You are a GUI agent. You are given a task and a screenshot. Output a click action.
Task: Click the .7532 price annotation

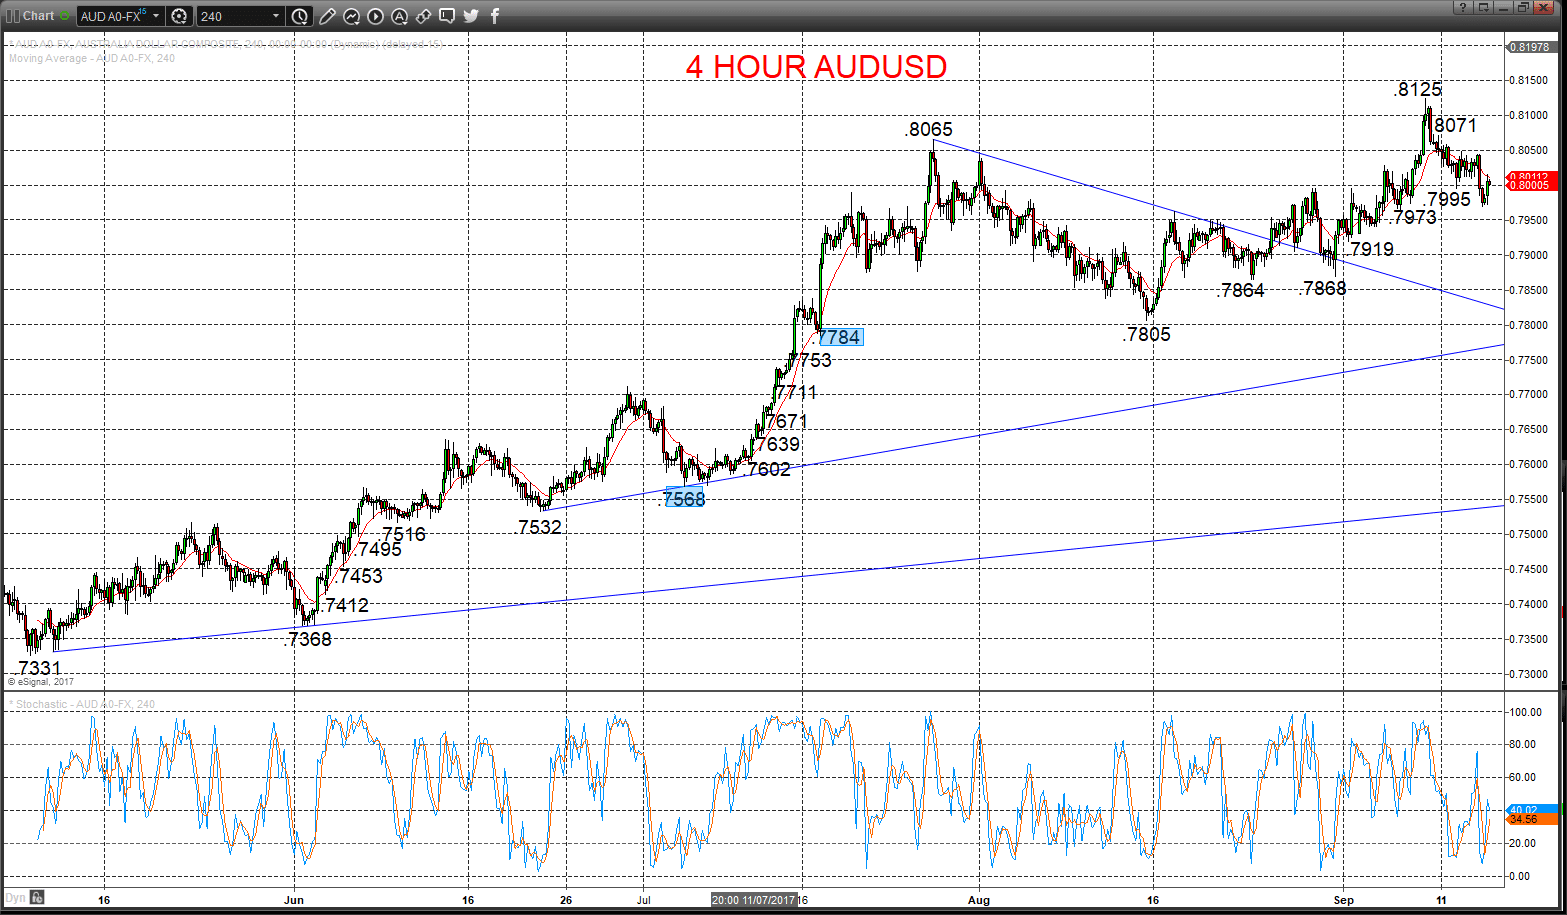pyautogui.click(x=538, y=527)
